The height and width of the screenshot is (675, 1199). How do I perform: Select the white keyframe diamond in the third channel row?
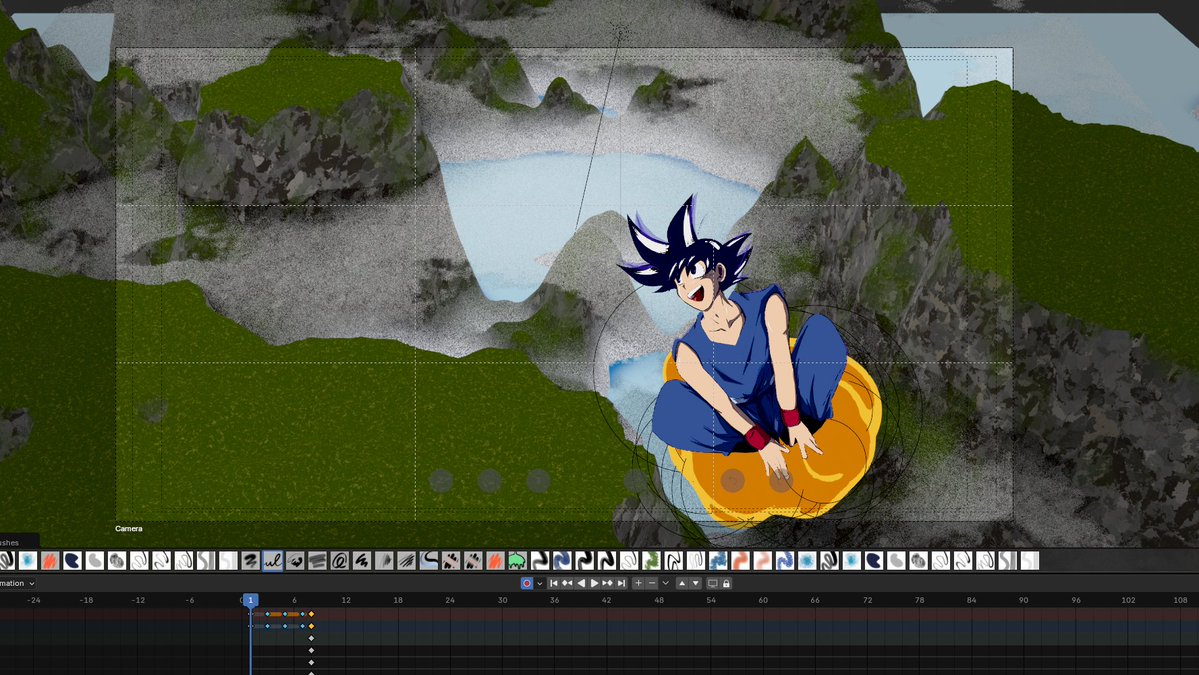[311, 638]
